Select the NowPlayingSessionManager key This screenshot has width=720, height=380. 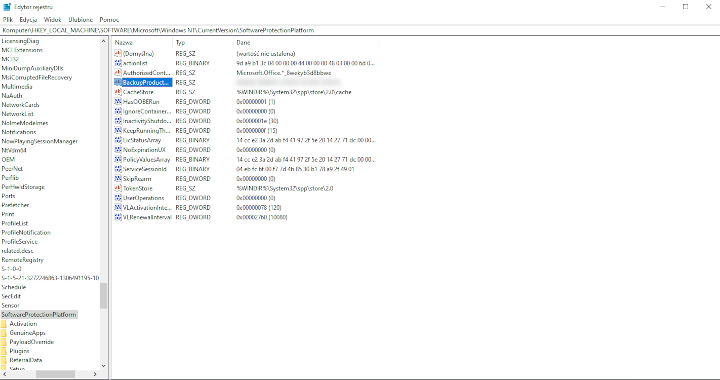39,141
